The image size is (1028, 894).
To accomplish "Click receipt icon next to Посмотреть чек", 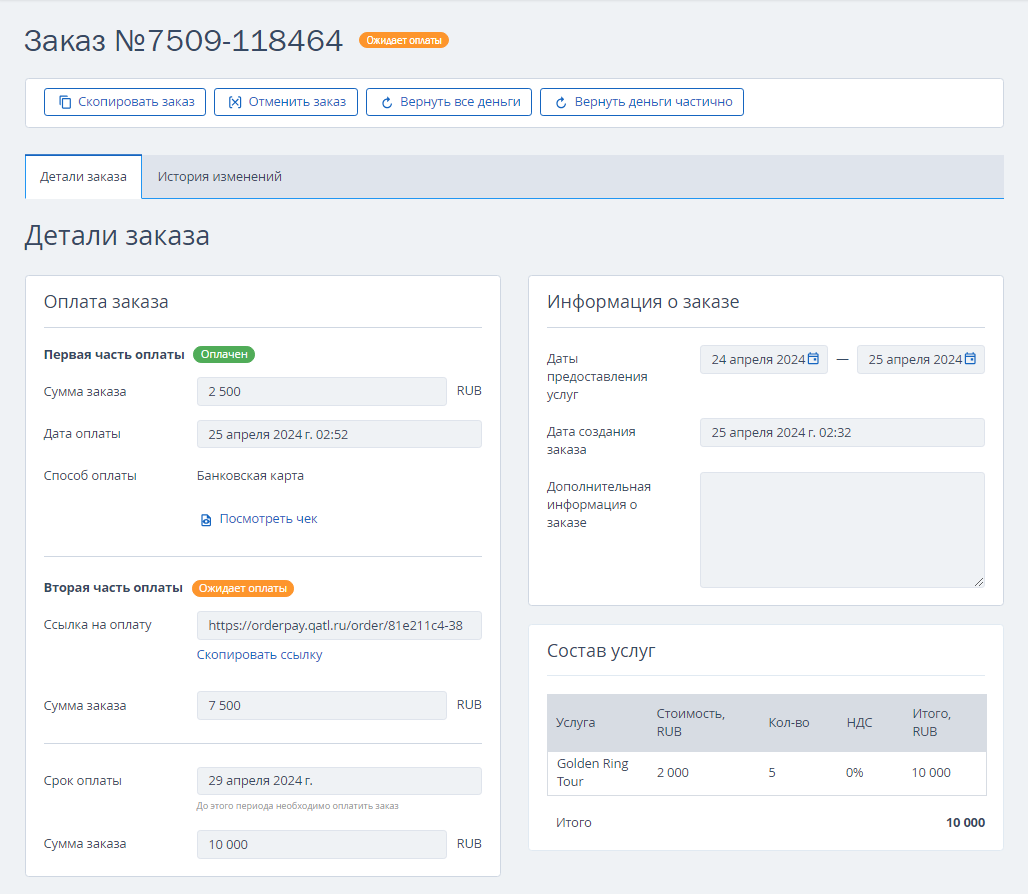I will coord(206,520).
